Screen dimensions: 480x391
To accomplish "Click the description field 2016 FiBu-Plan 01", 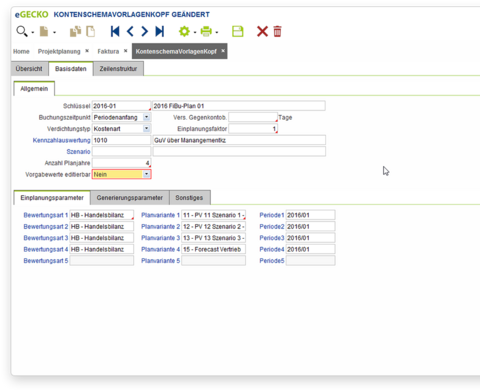I will pos(239,106).
